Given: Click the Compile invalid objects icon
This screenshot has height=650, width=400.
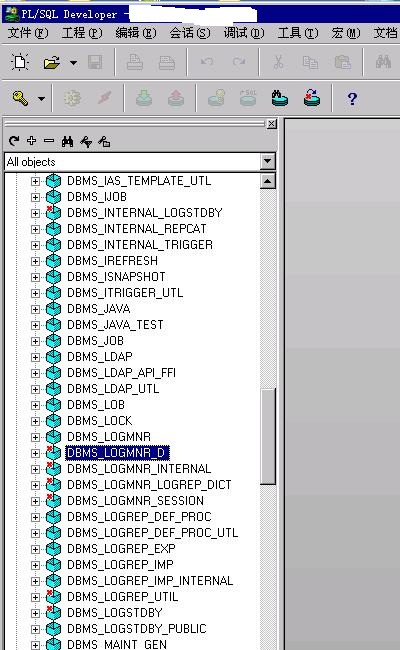Looking at the screenshot, I should point(312,98).
